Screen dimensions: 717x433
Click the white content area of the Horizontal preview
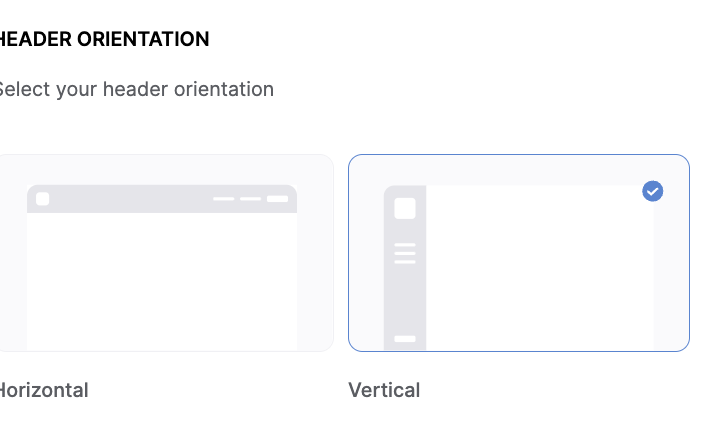[x=162, y=282]
